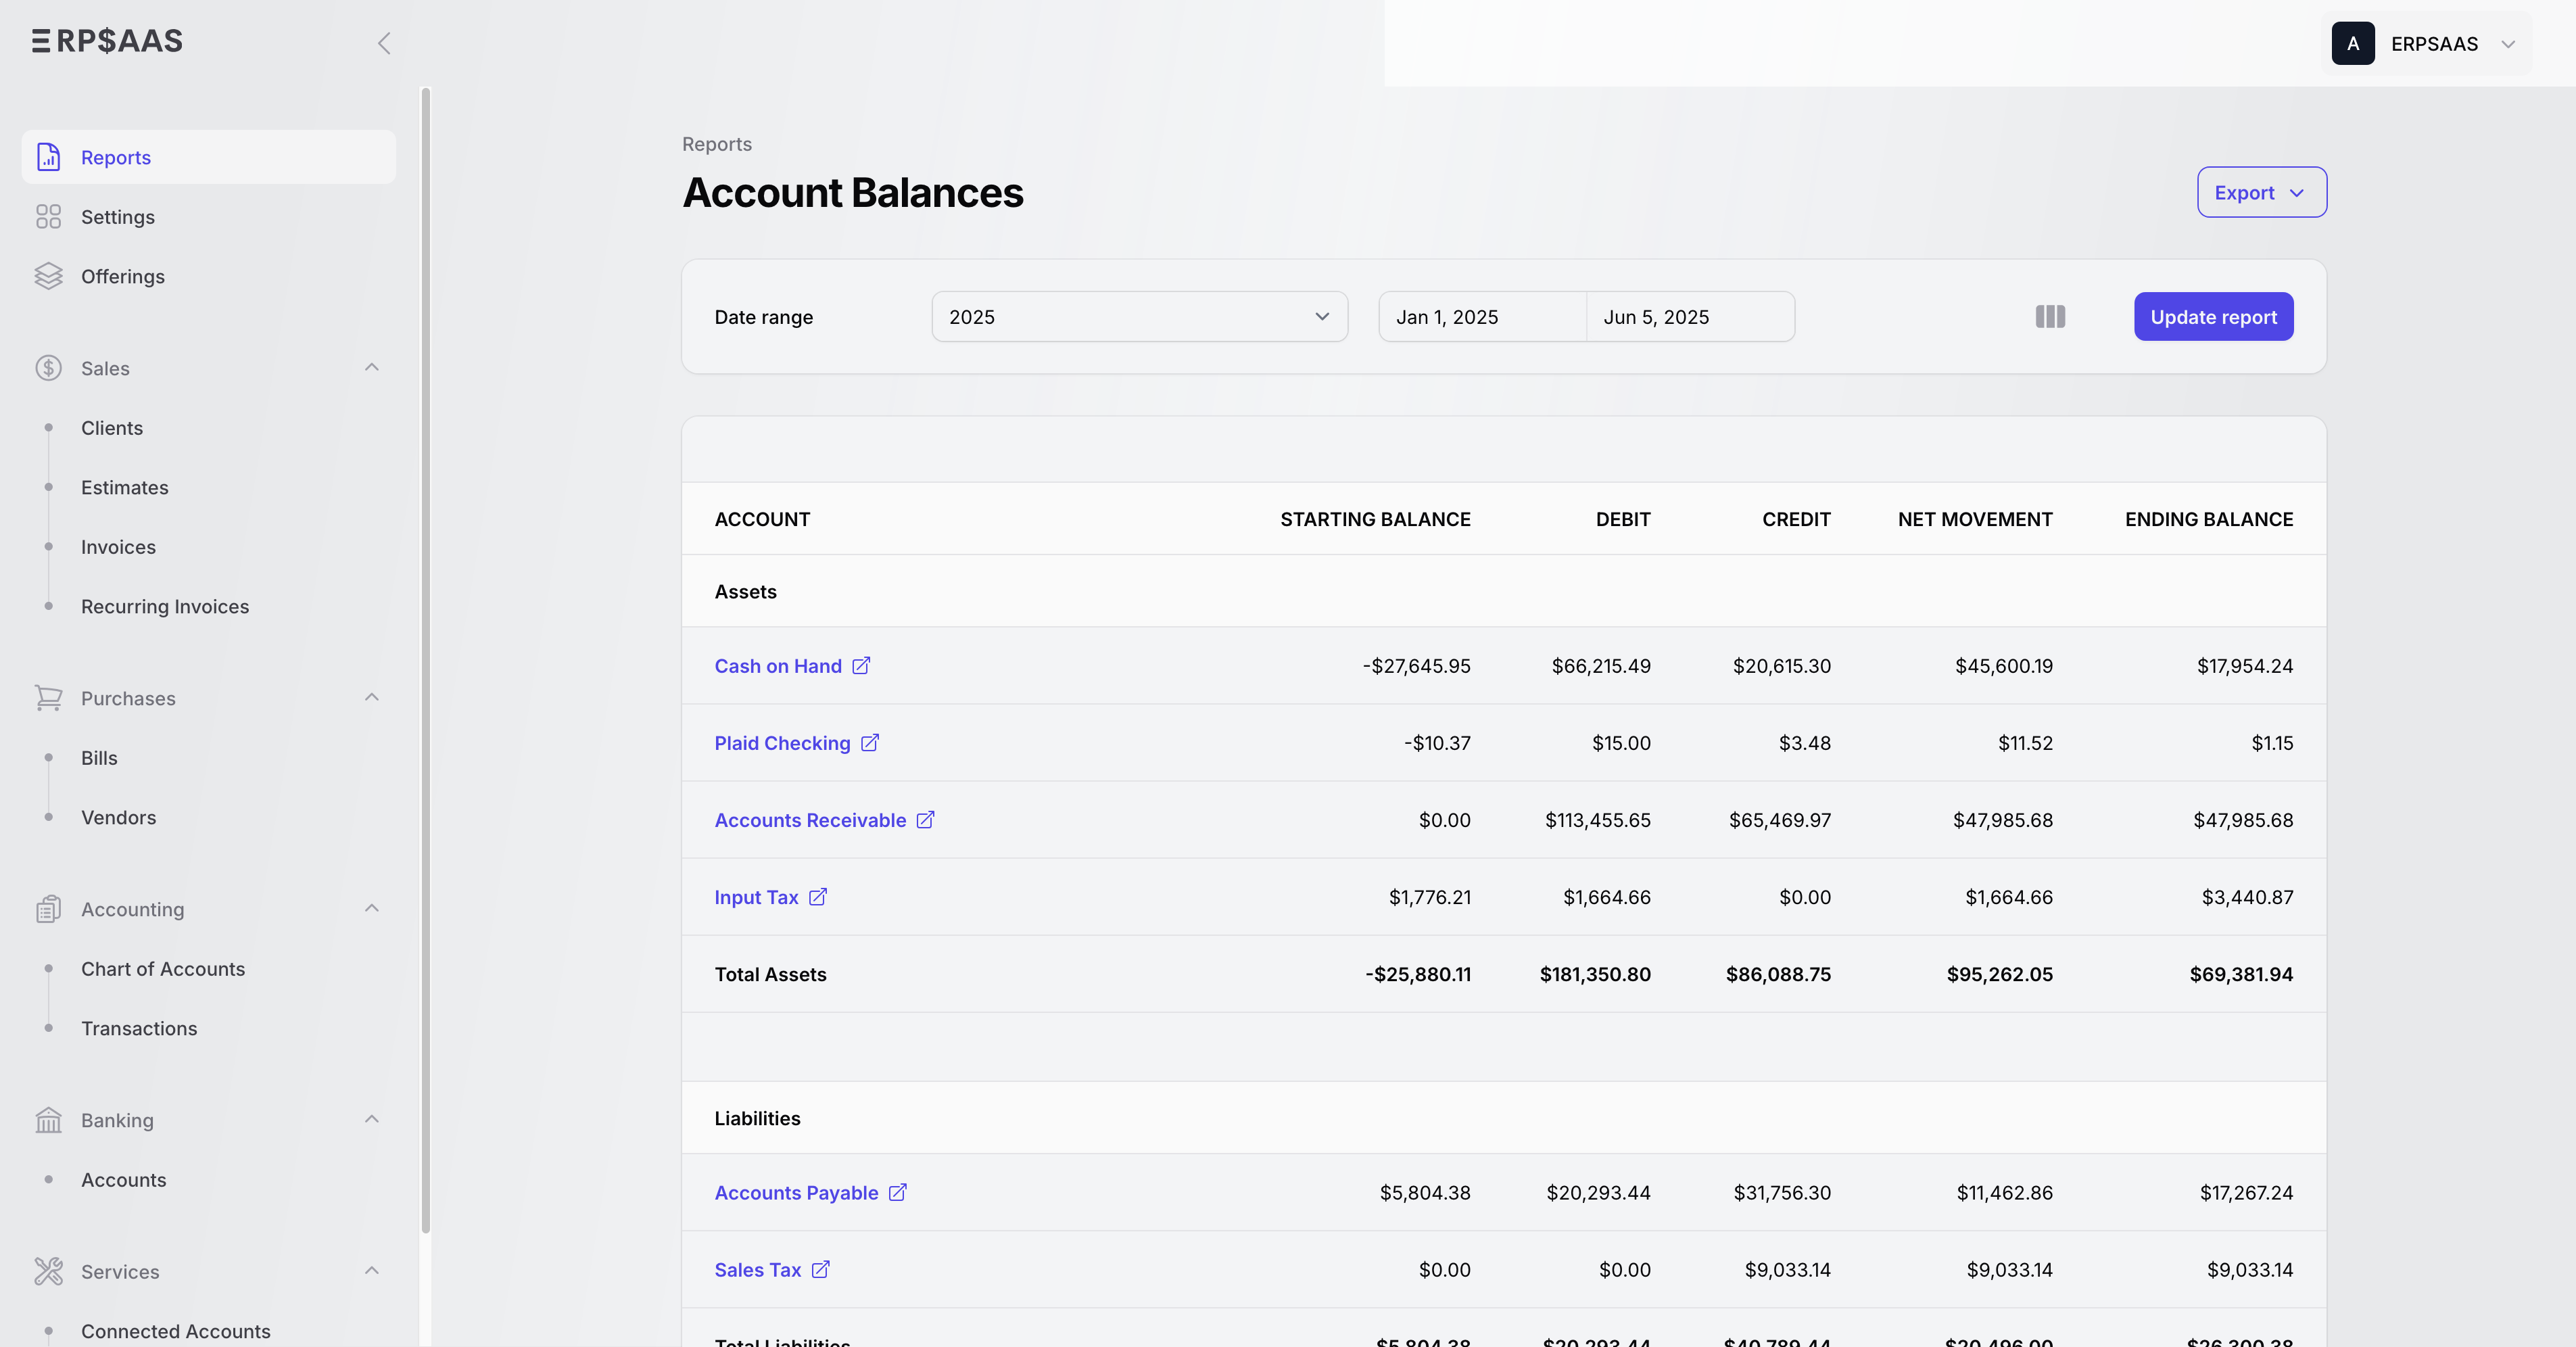Click Total Assets ending balance $69,381.94

pyautogui.click(x=2241, y=974)
